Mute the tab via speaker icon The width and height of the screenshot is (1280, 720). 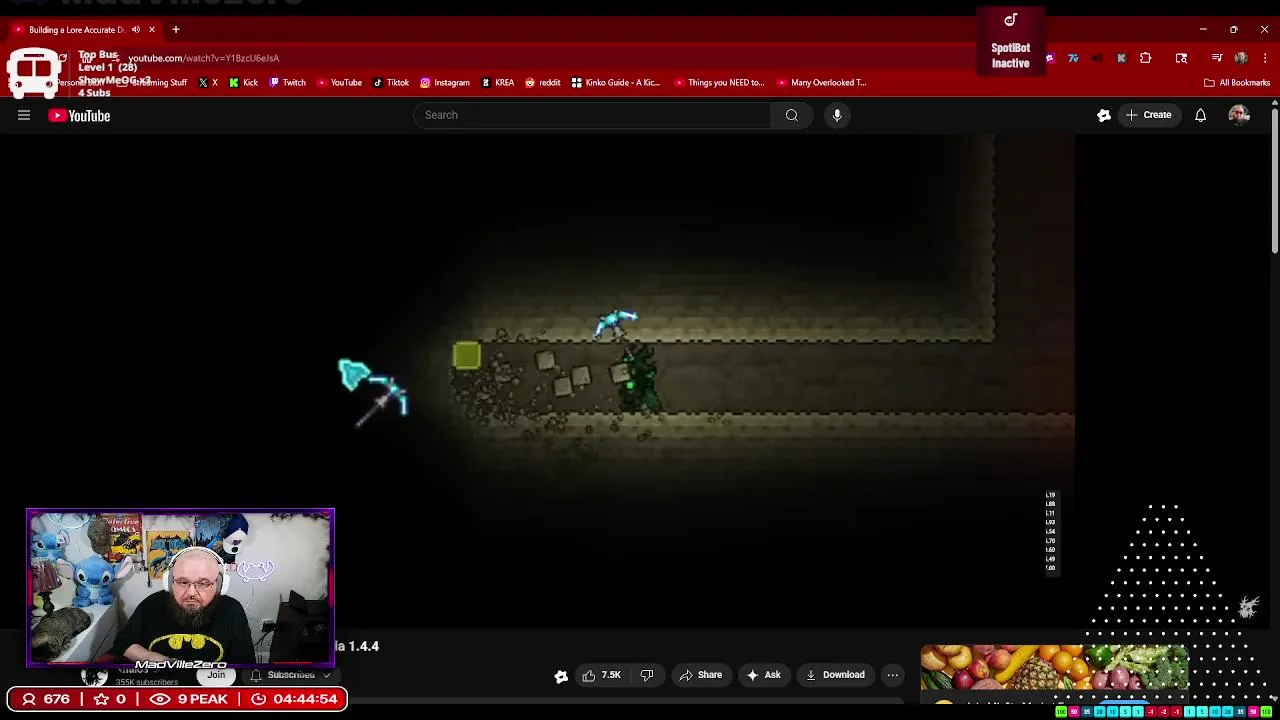point(136,30)
